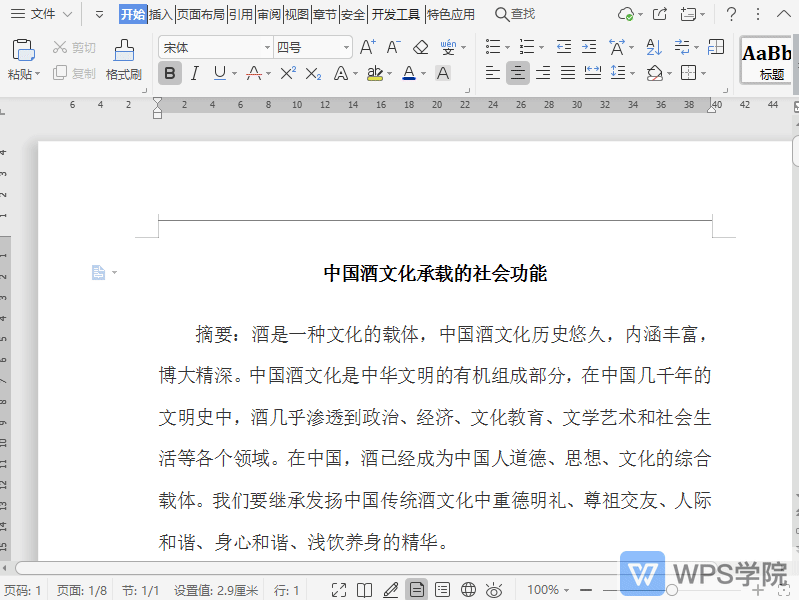
Task: Switch to the 页面布局 tab
Action: [x=200, y=14]
